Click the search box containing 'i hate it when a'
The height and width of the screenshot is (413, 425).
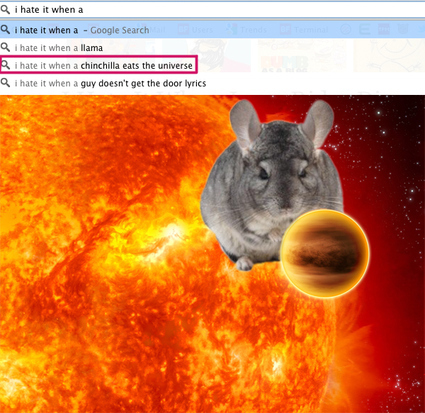(212, 10)
